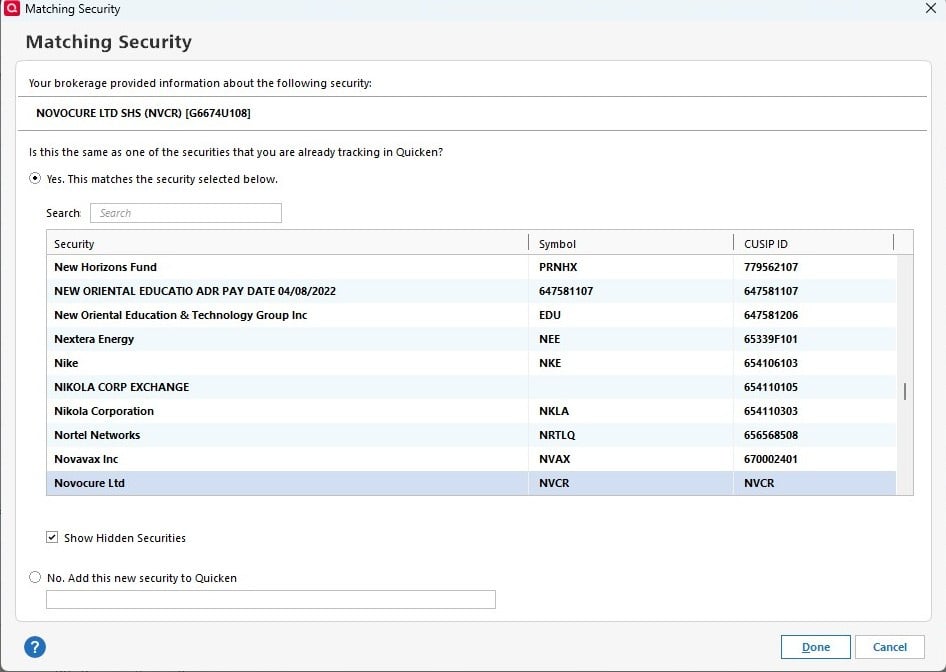Viewport: 946px width, 672px height.
Task: Select 'Yes. This matches the security' option
Action: point(36,179)
